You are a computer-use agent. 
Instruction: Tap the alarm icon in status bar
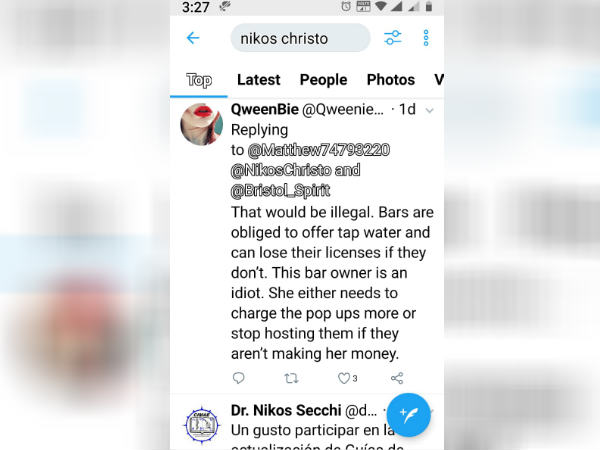coord(346,6)
